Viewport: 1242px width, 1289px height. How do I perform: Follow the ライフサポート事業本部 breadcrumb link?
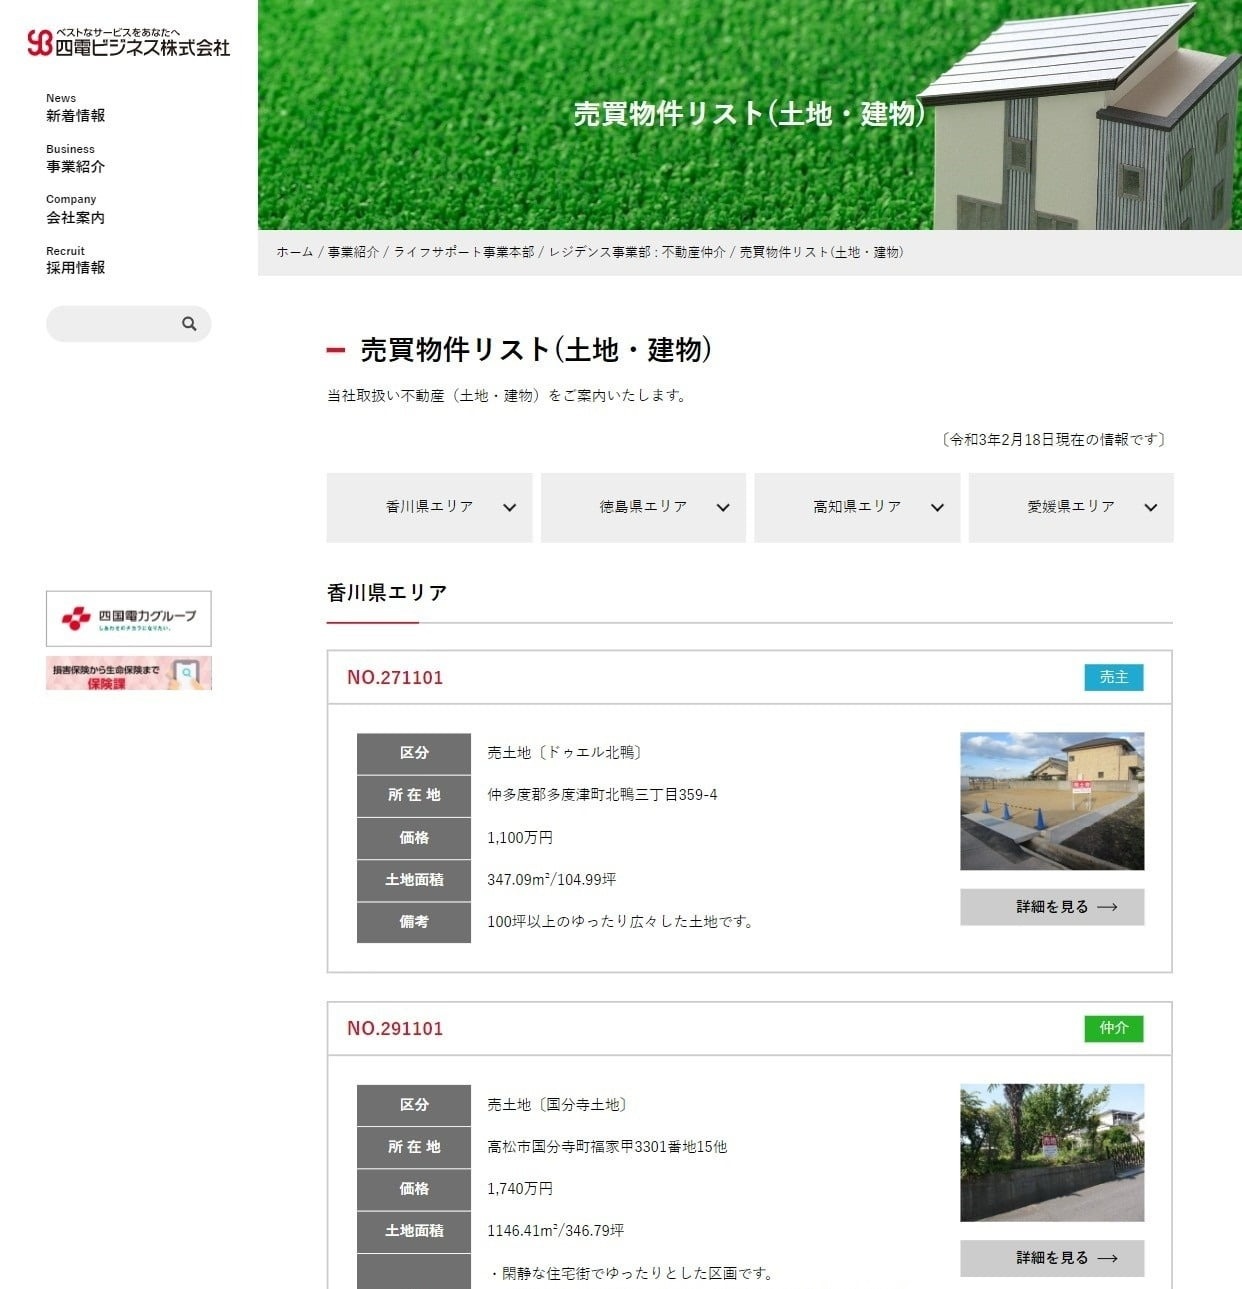tap(464, 253)
